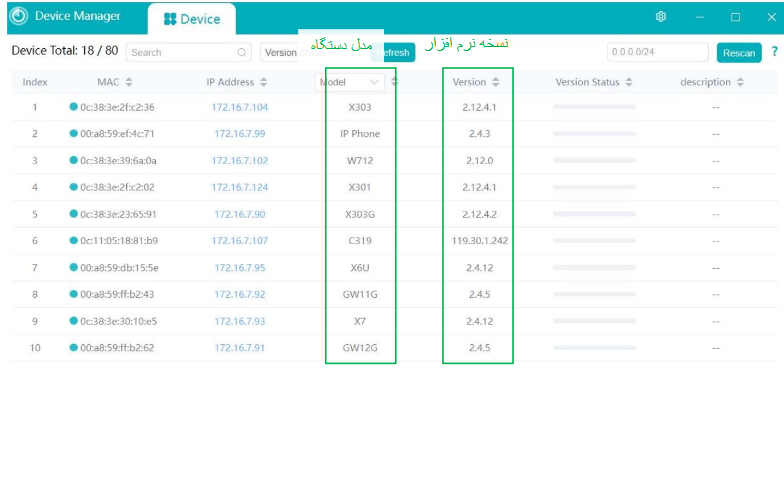Click the Device Manager logo icon
784x493 pixels.
[19, 16]
